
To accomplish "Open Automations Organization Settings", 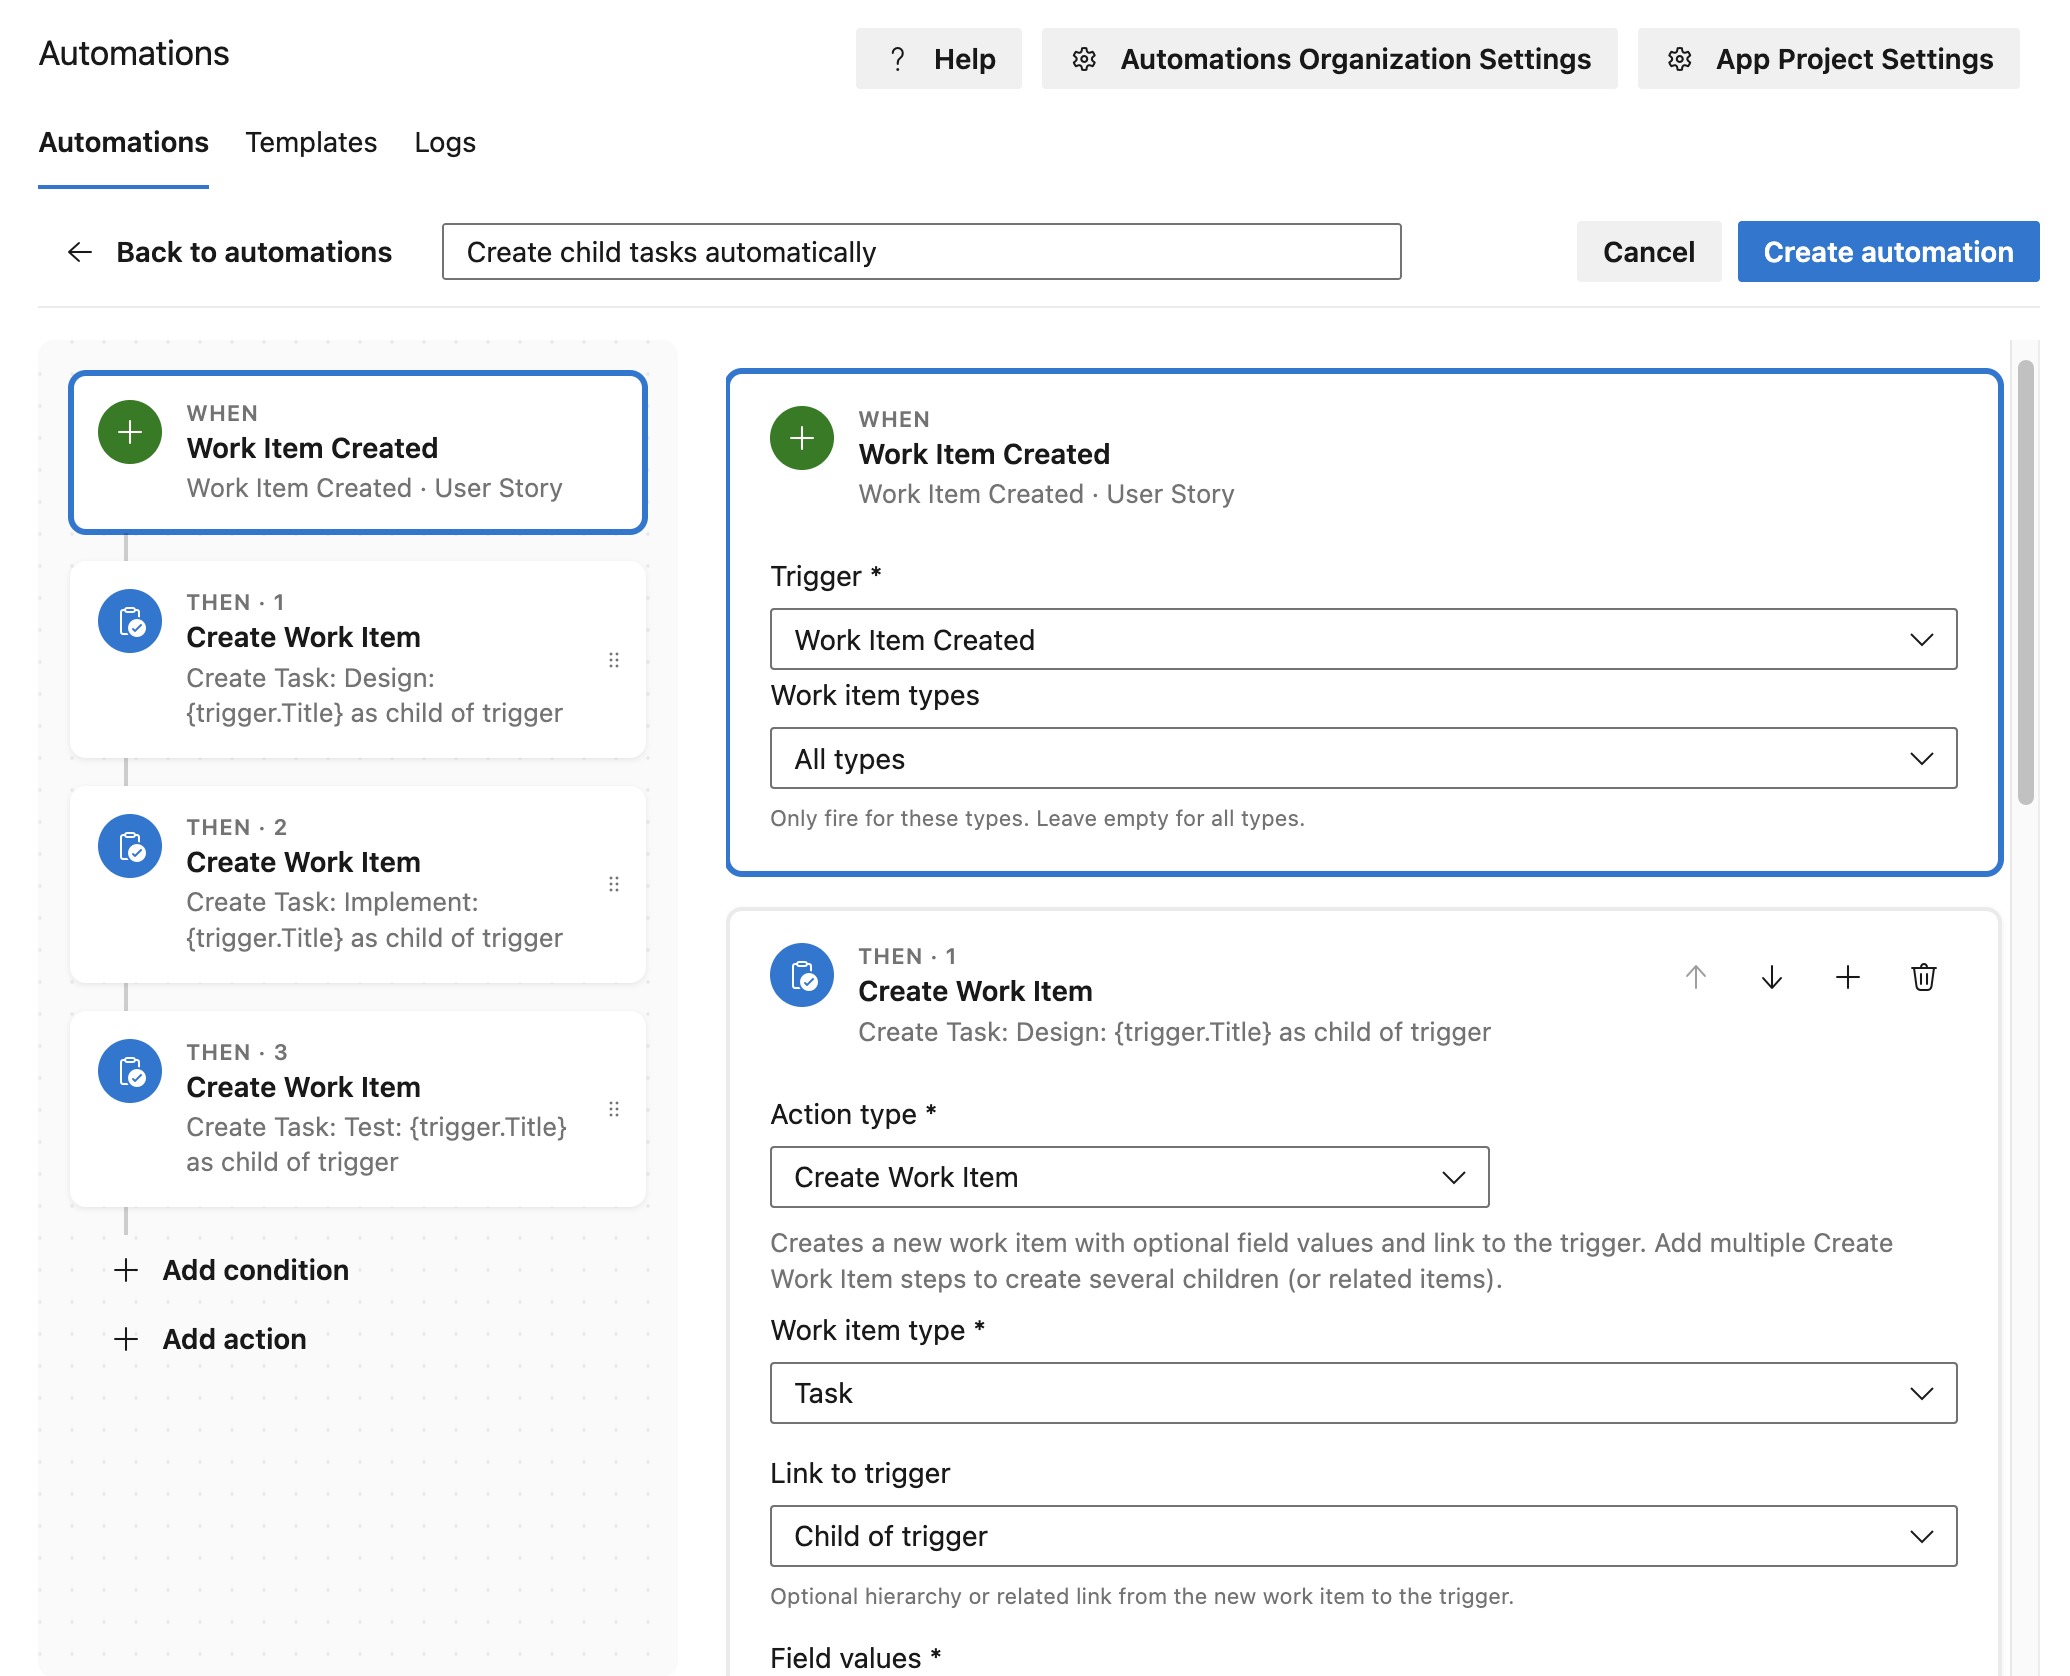I will click(1329, 59).
